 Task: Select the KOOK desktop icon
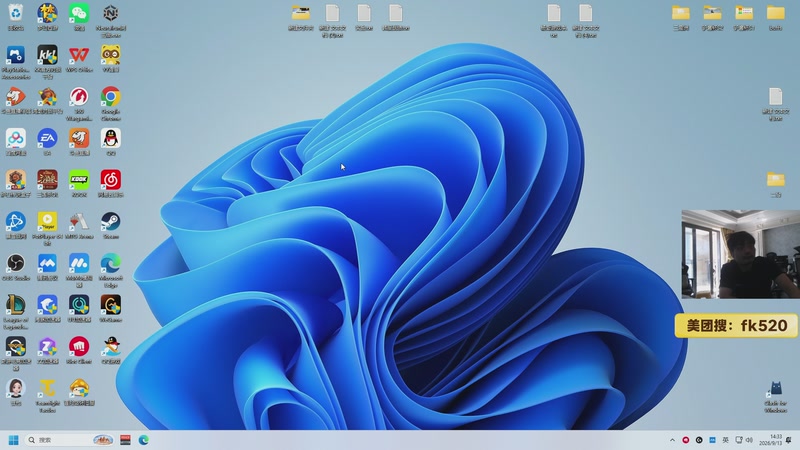click(x=79, y=184)
